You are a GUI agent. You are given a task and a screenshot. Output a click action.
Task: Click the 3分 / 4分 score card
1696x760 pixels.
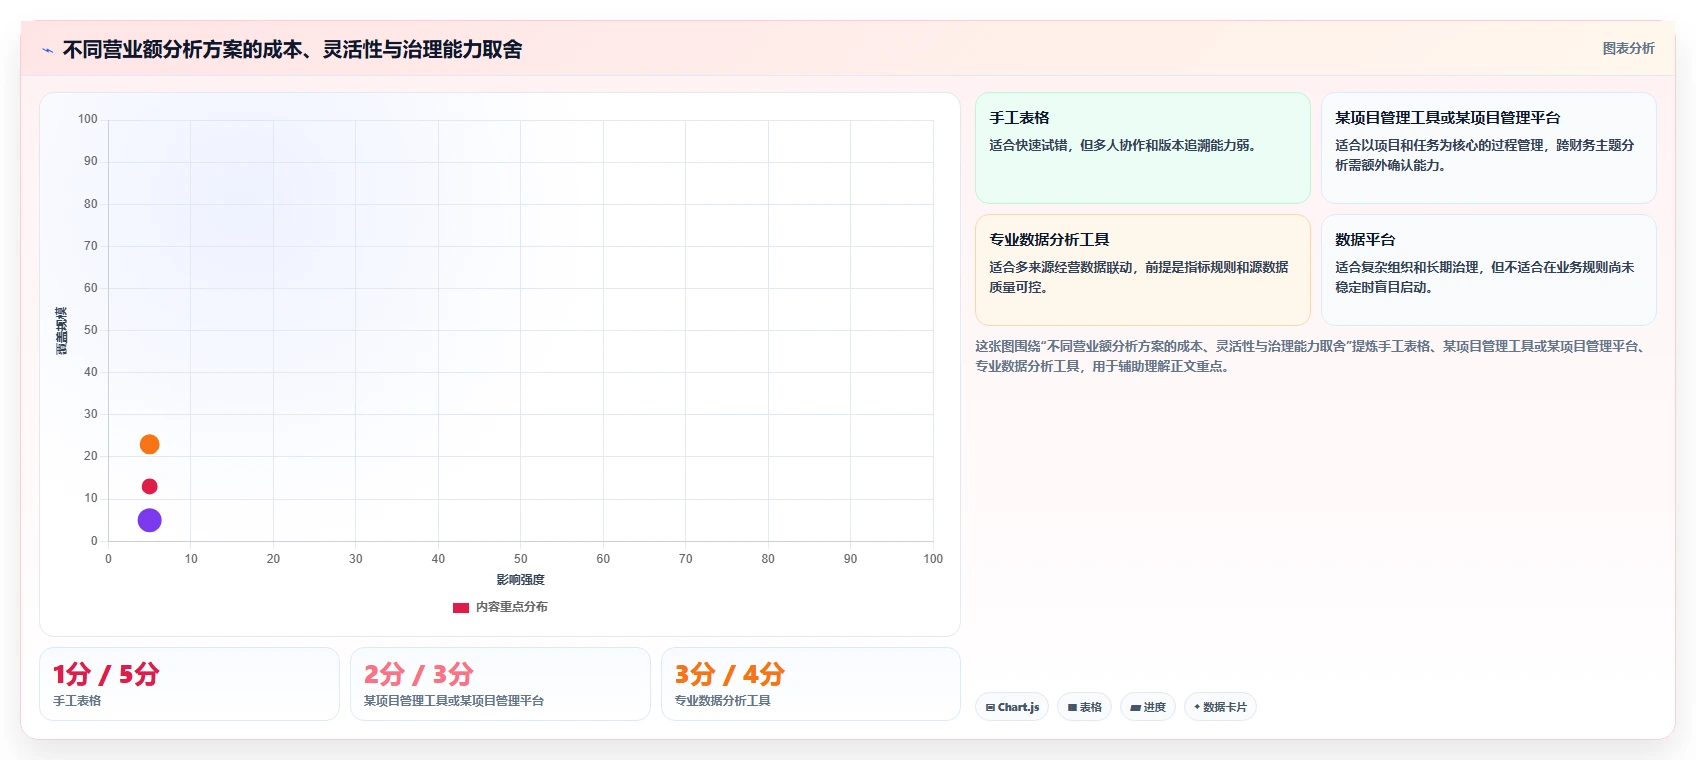click(x=811, y=684)
